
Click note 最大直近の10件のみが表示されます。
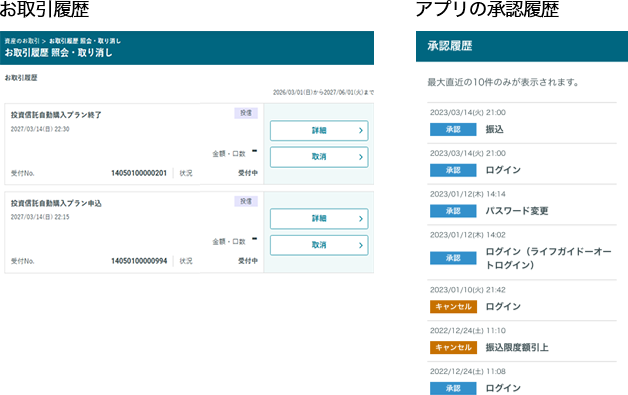coord(503,83)
